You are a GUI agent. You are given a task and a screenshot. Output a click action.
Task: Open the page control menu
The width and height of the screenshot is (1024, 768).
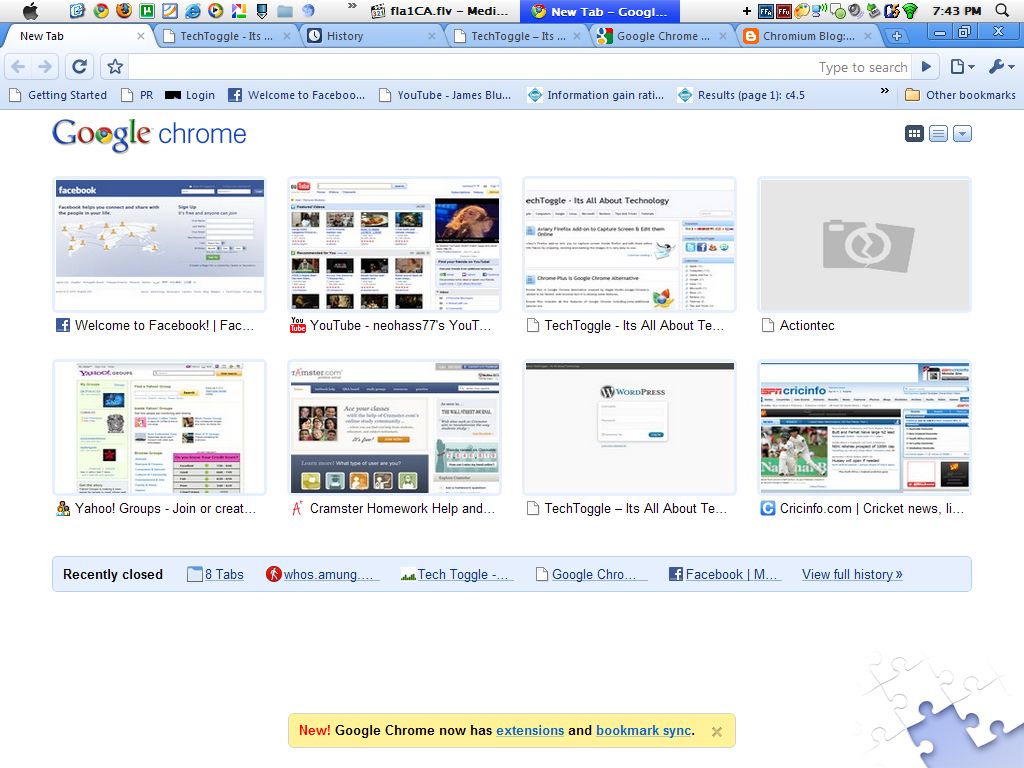pyautogui.click(x=963, y=67)
